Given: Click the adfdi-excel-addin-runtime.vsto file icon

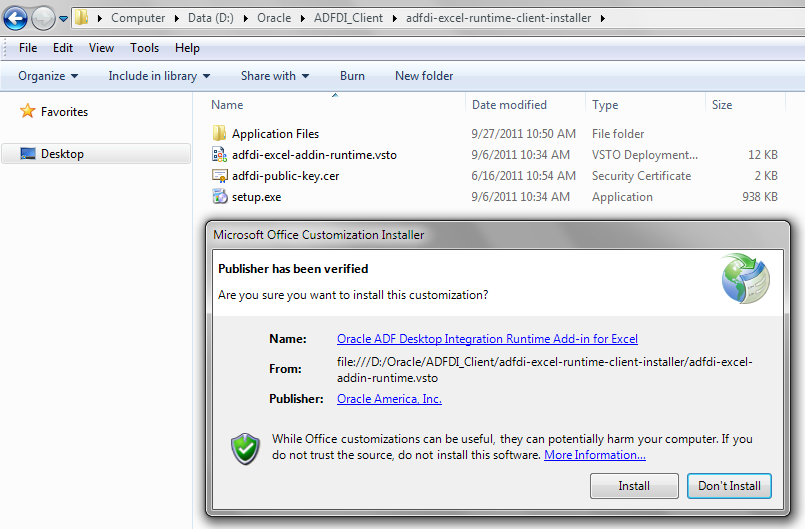Looking at the screenshot, I should click(x=219, y=155).
